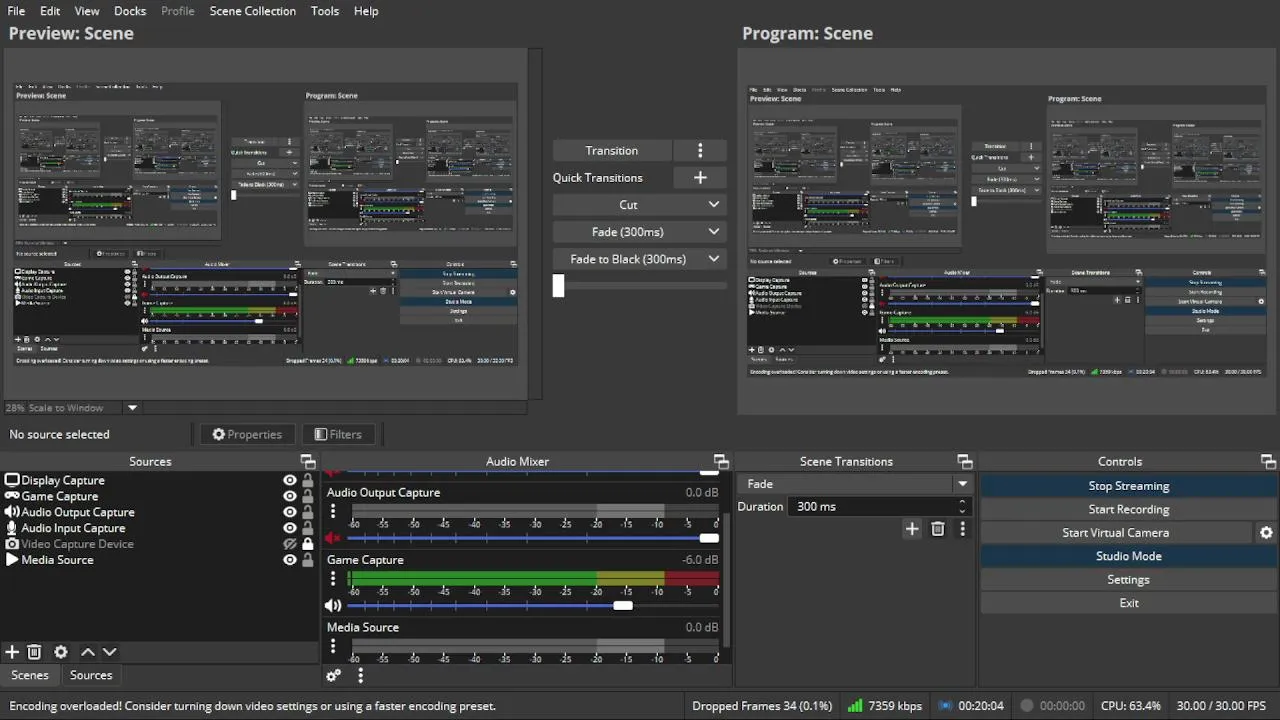Mute Game Capture audio in the mixer
This screenshot has height=720, width=1280.
[x=333, y=605]
